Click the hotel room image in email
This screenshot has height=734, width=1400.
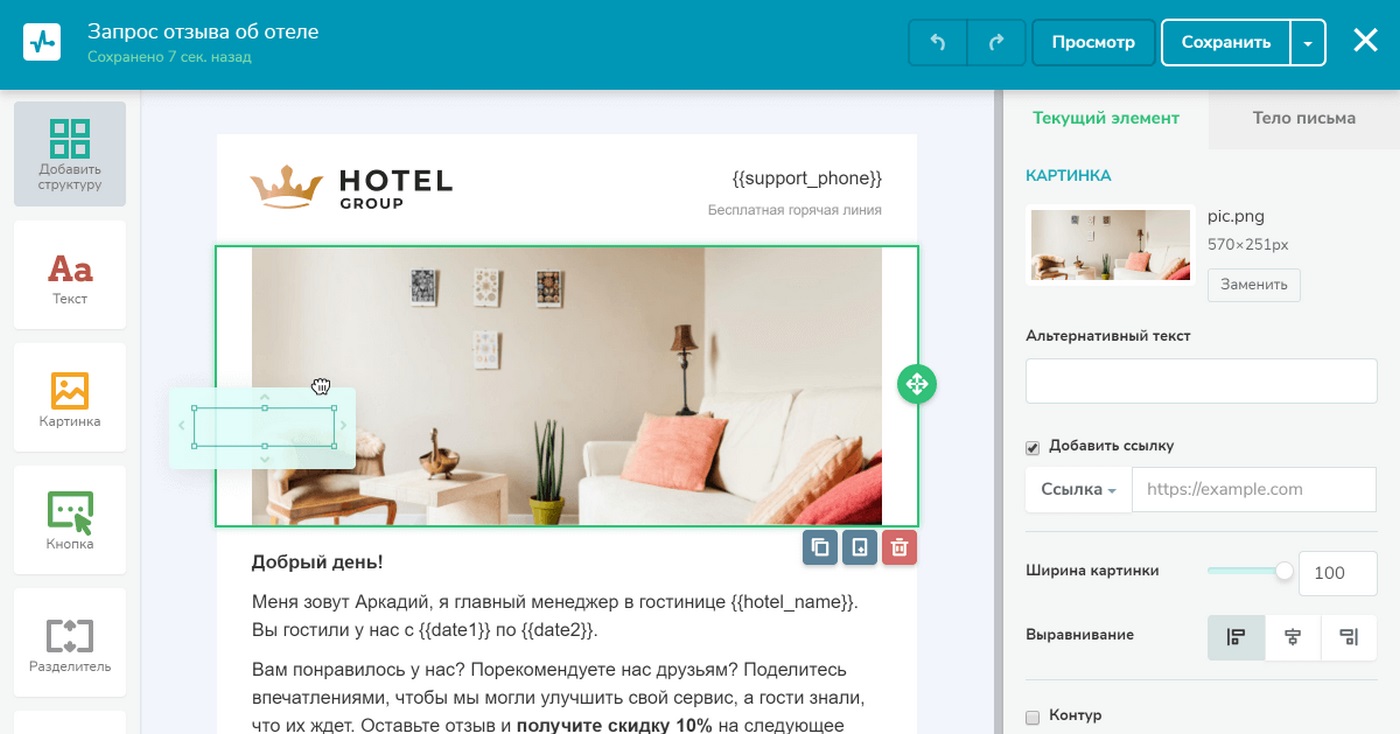click(x=567, y=386)
